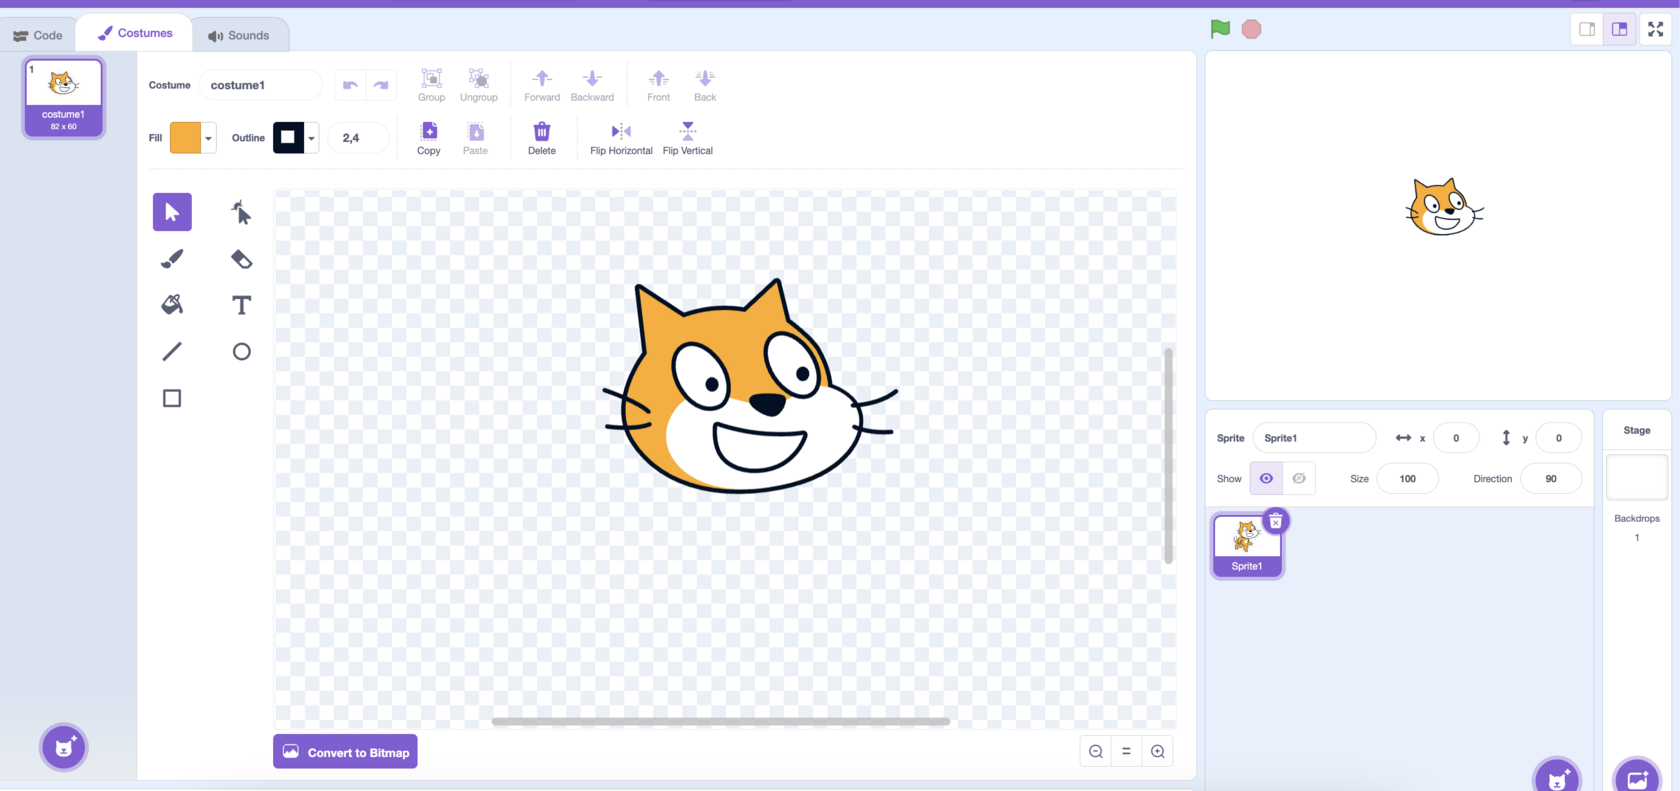Image resolution: width=1680 pixels, height=791 pixels.
Task: Edit the Sprite name field
Action: click(x=1314, y=438)
